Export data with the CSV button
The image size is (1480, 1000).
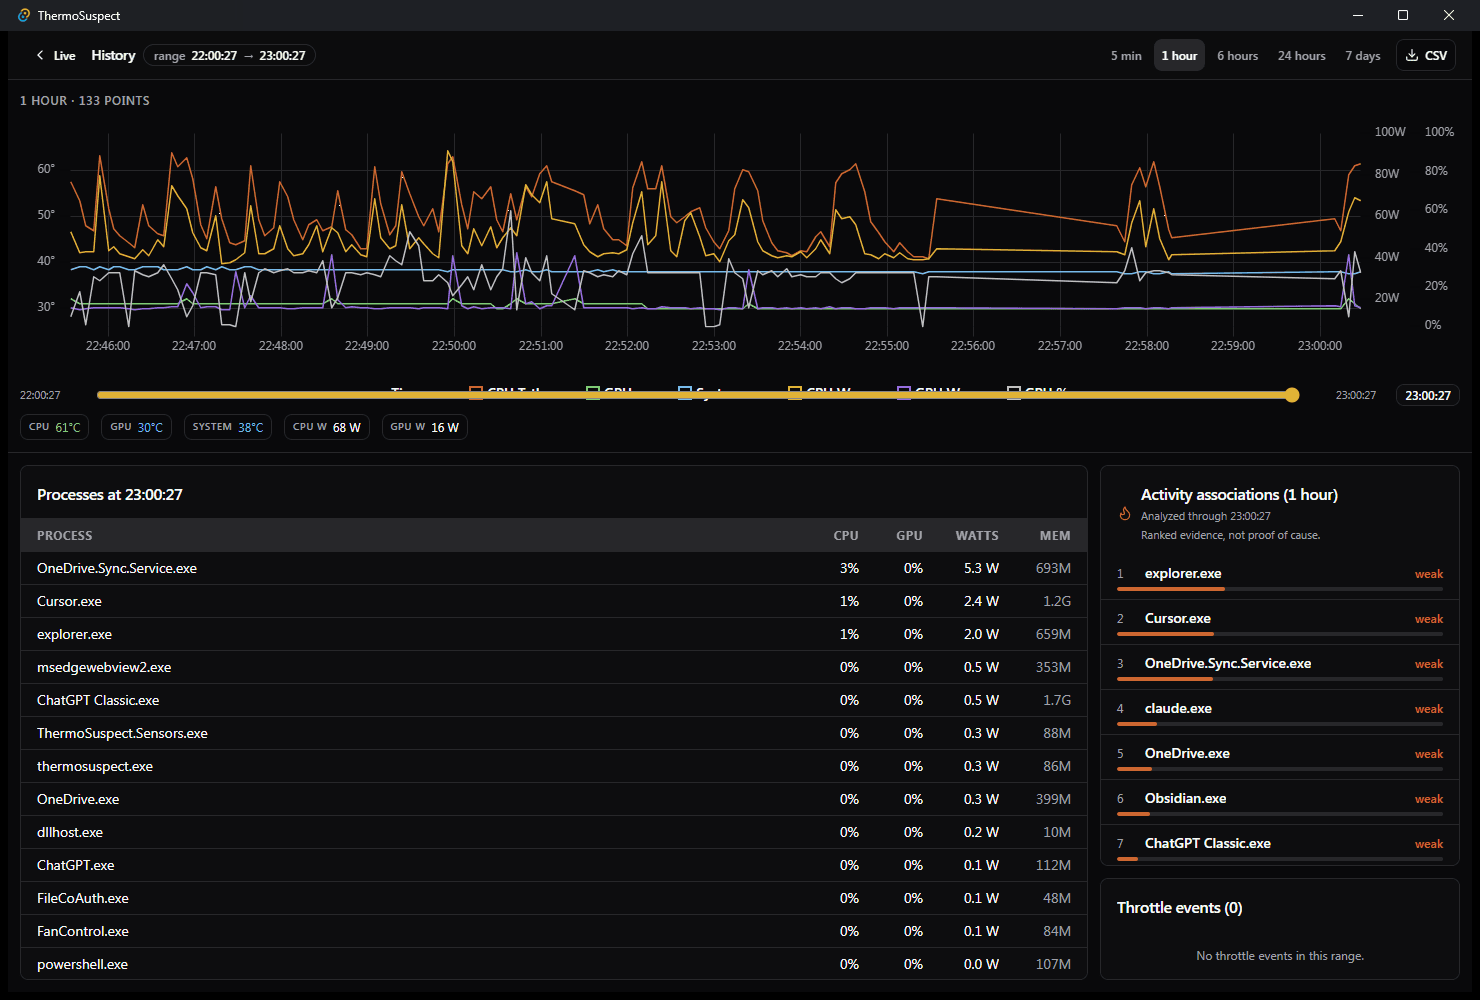click(x=1426, y=56)
